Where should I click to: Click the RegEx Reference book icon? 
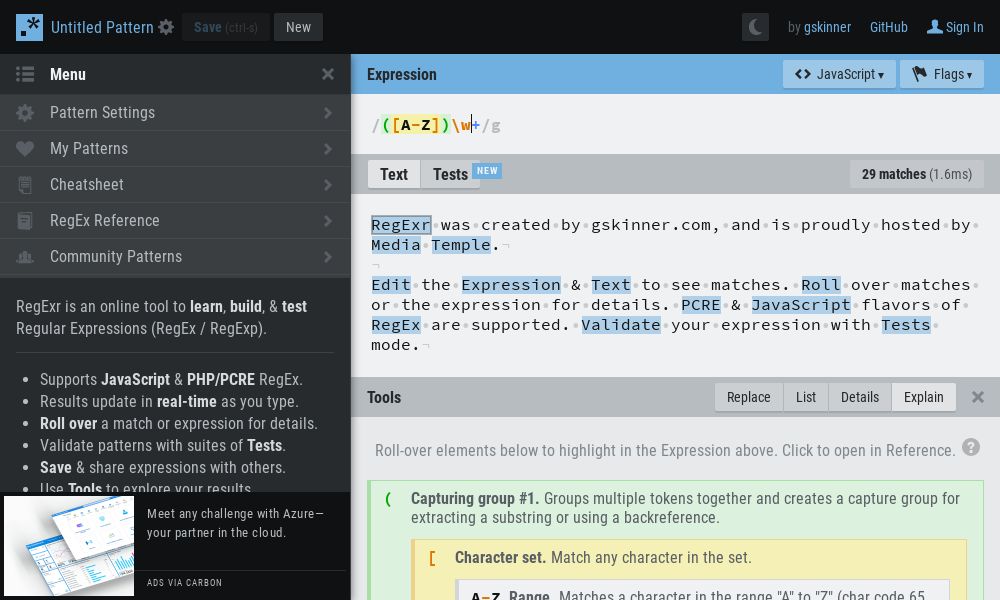(x=25, y=221)
